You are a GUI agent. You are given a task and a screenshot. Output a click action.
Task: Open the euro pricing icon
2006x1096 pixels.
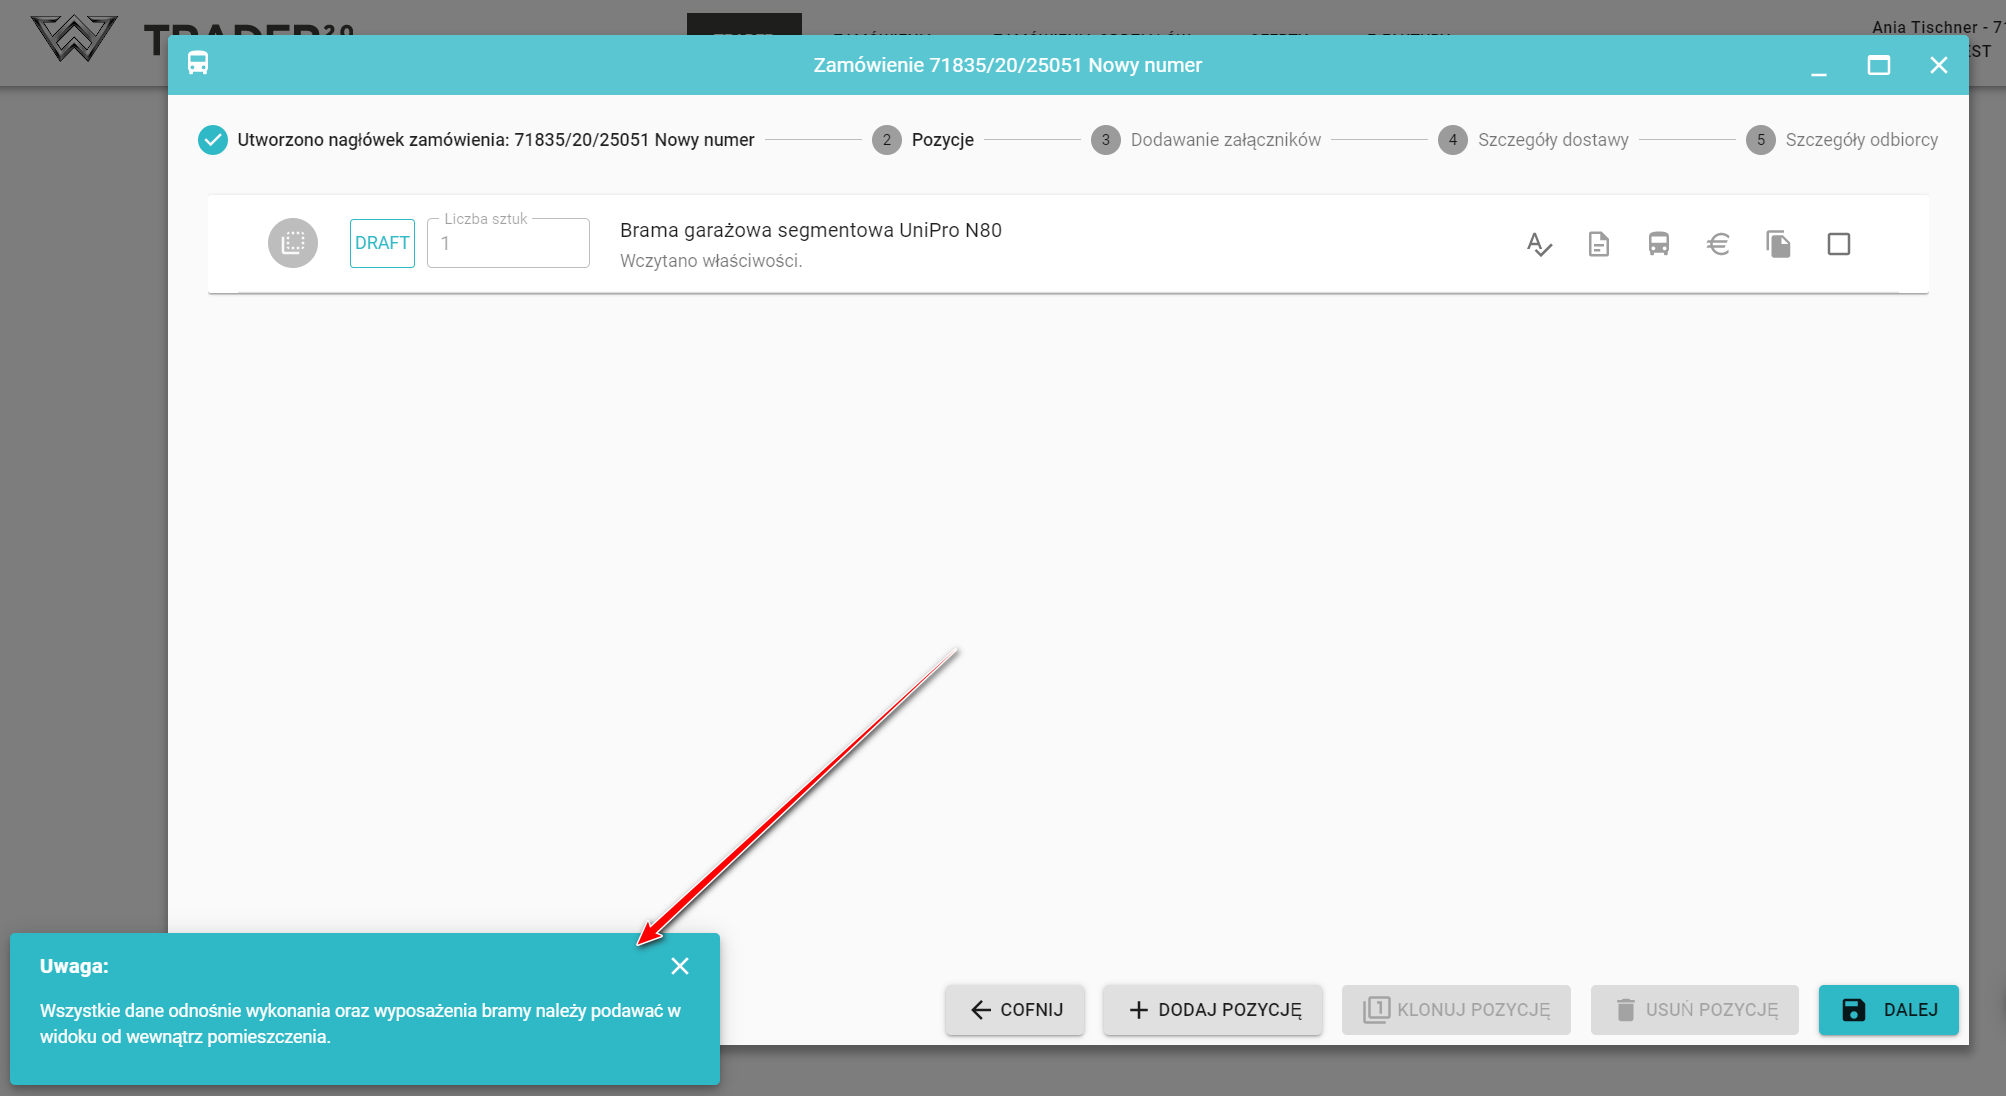[x=1718, y=244]
